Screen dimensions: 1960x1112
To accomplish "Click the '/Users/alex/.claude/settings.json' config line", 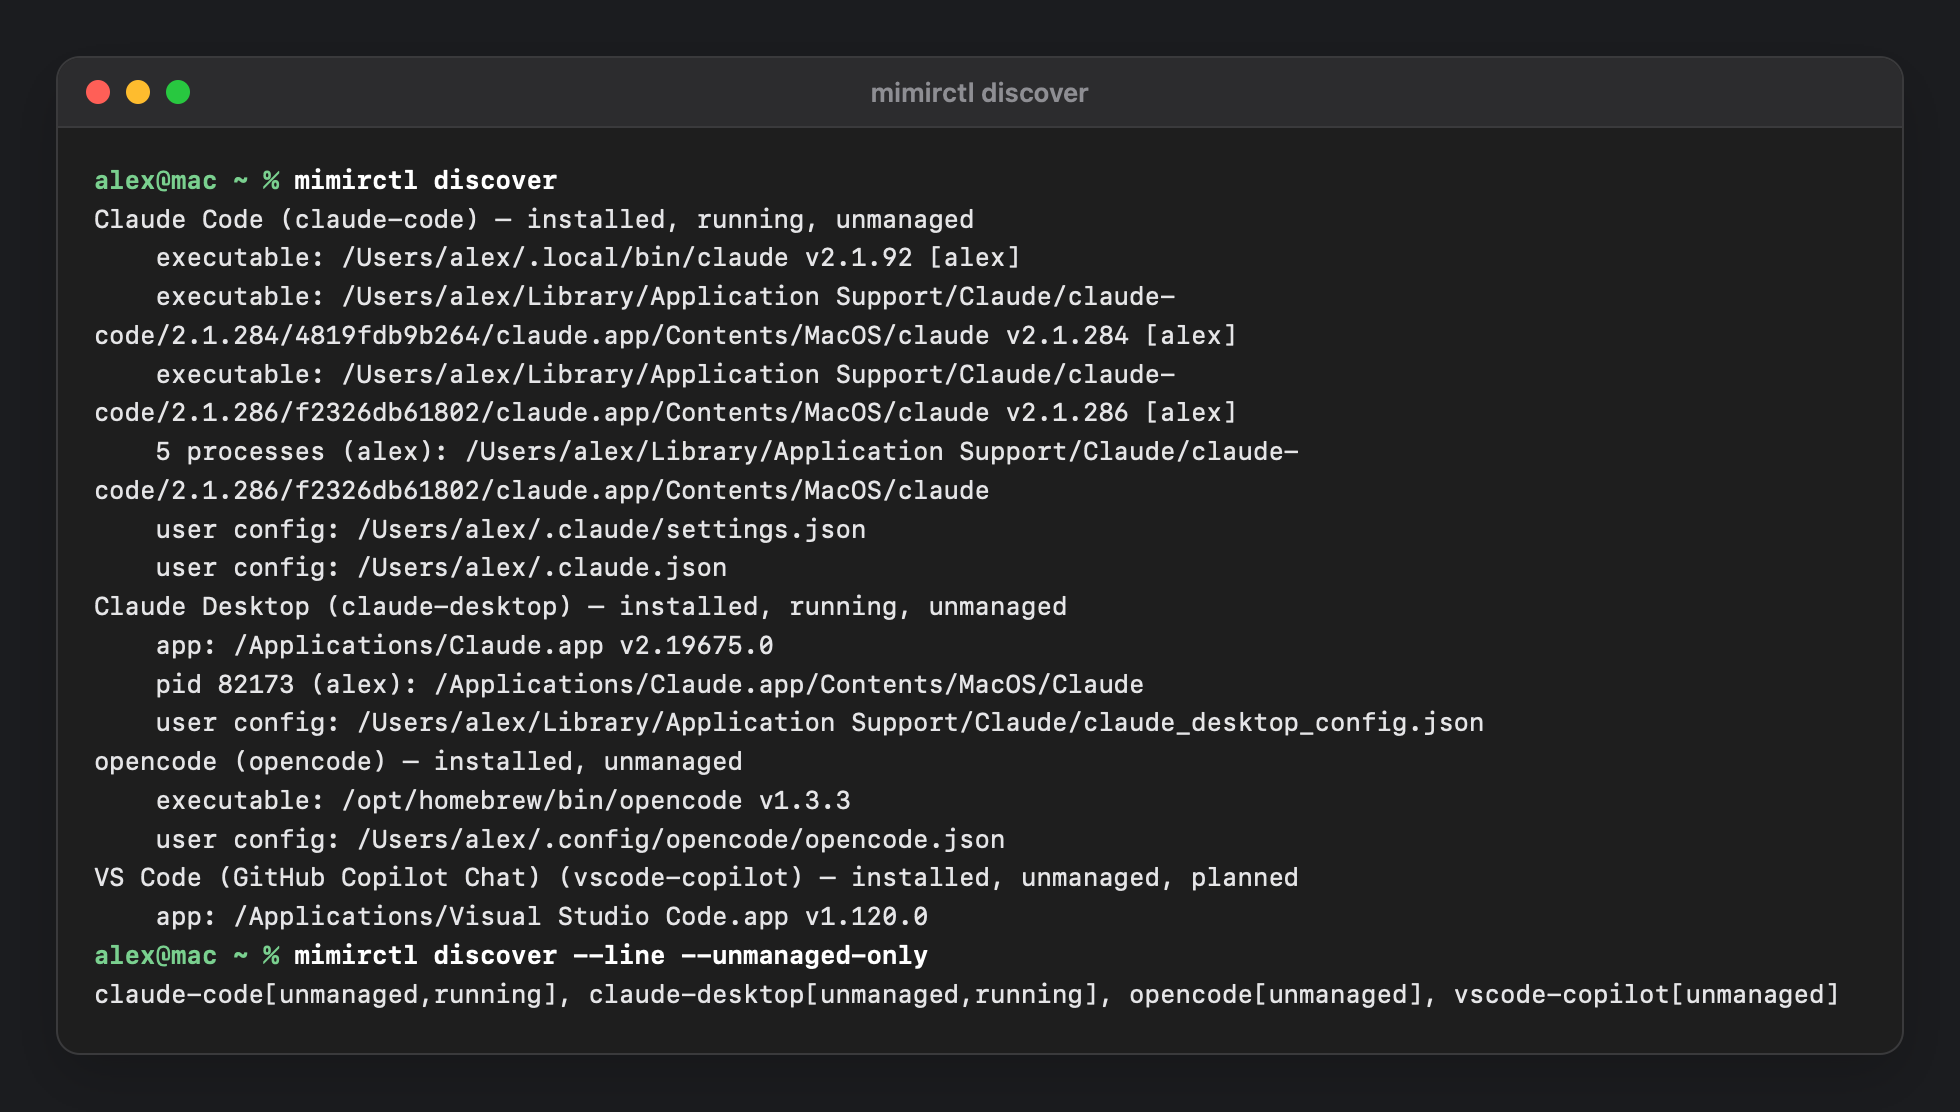I will point(511,530).
